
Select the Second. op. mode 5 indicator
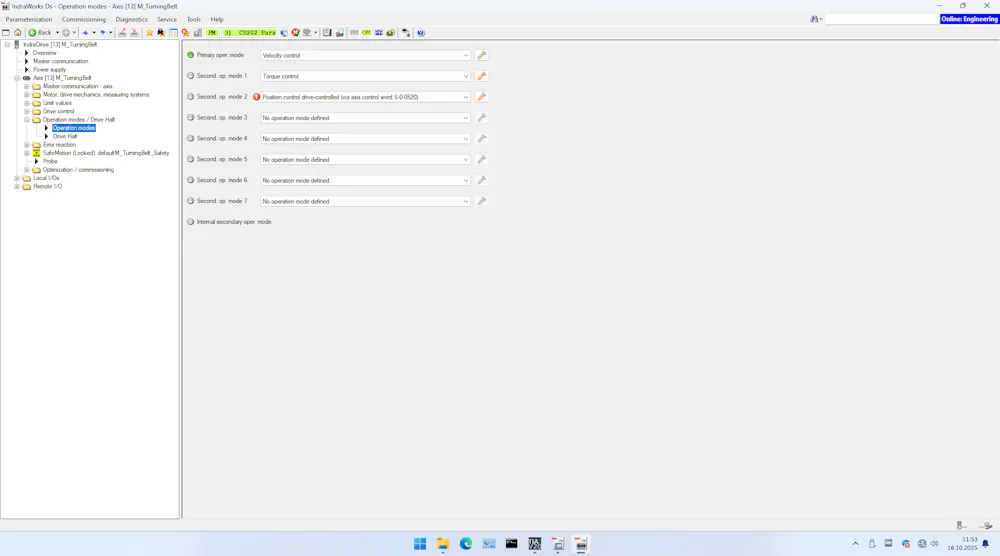coord(191,159)
